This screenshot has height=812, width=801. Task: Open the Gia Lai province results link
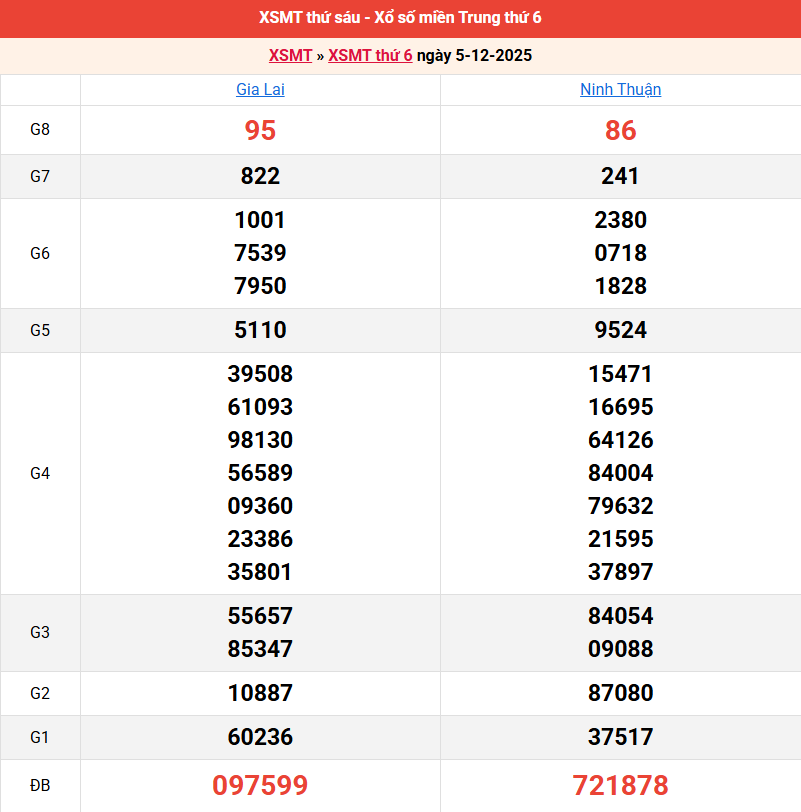(x=260, y=89)
